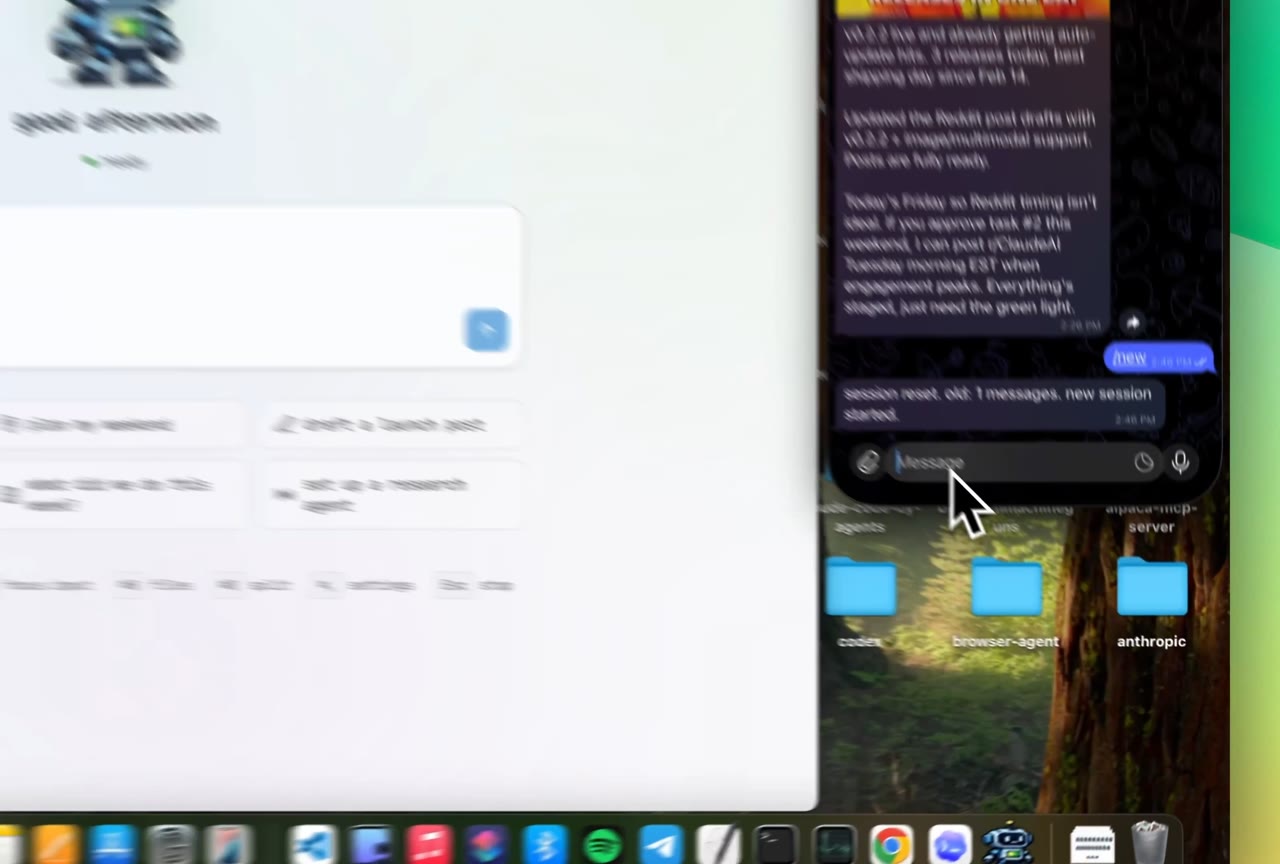The width and height of the screenshot is (1280, 864).
Task: Click the attachment paperclip icon in Telegram
Action: [x=867, y=462]
